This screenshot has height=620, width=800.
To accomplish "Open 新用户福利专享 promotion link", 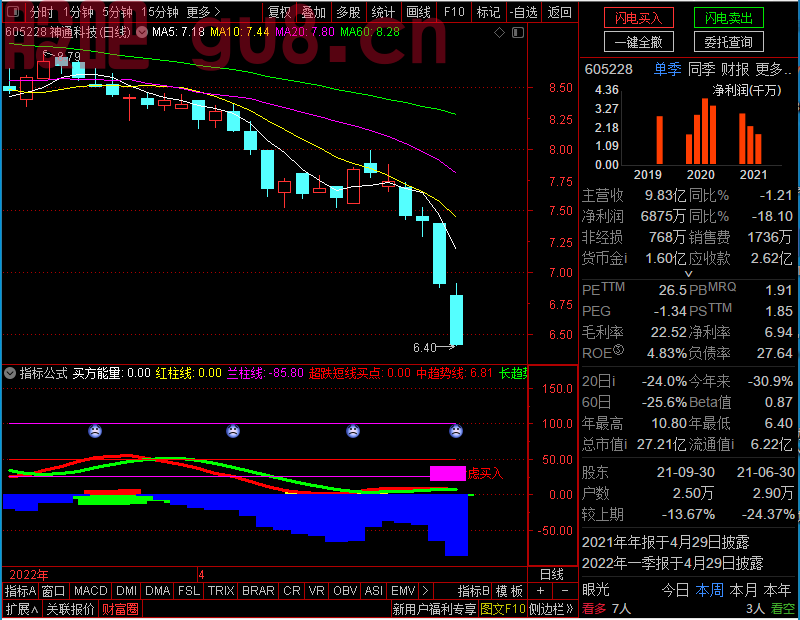I will [434, 609].
